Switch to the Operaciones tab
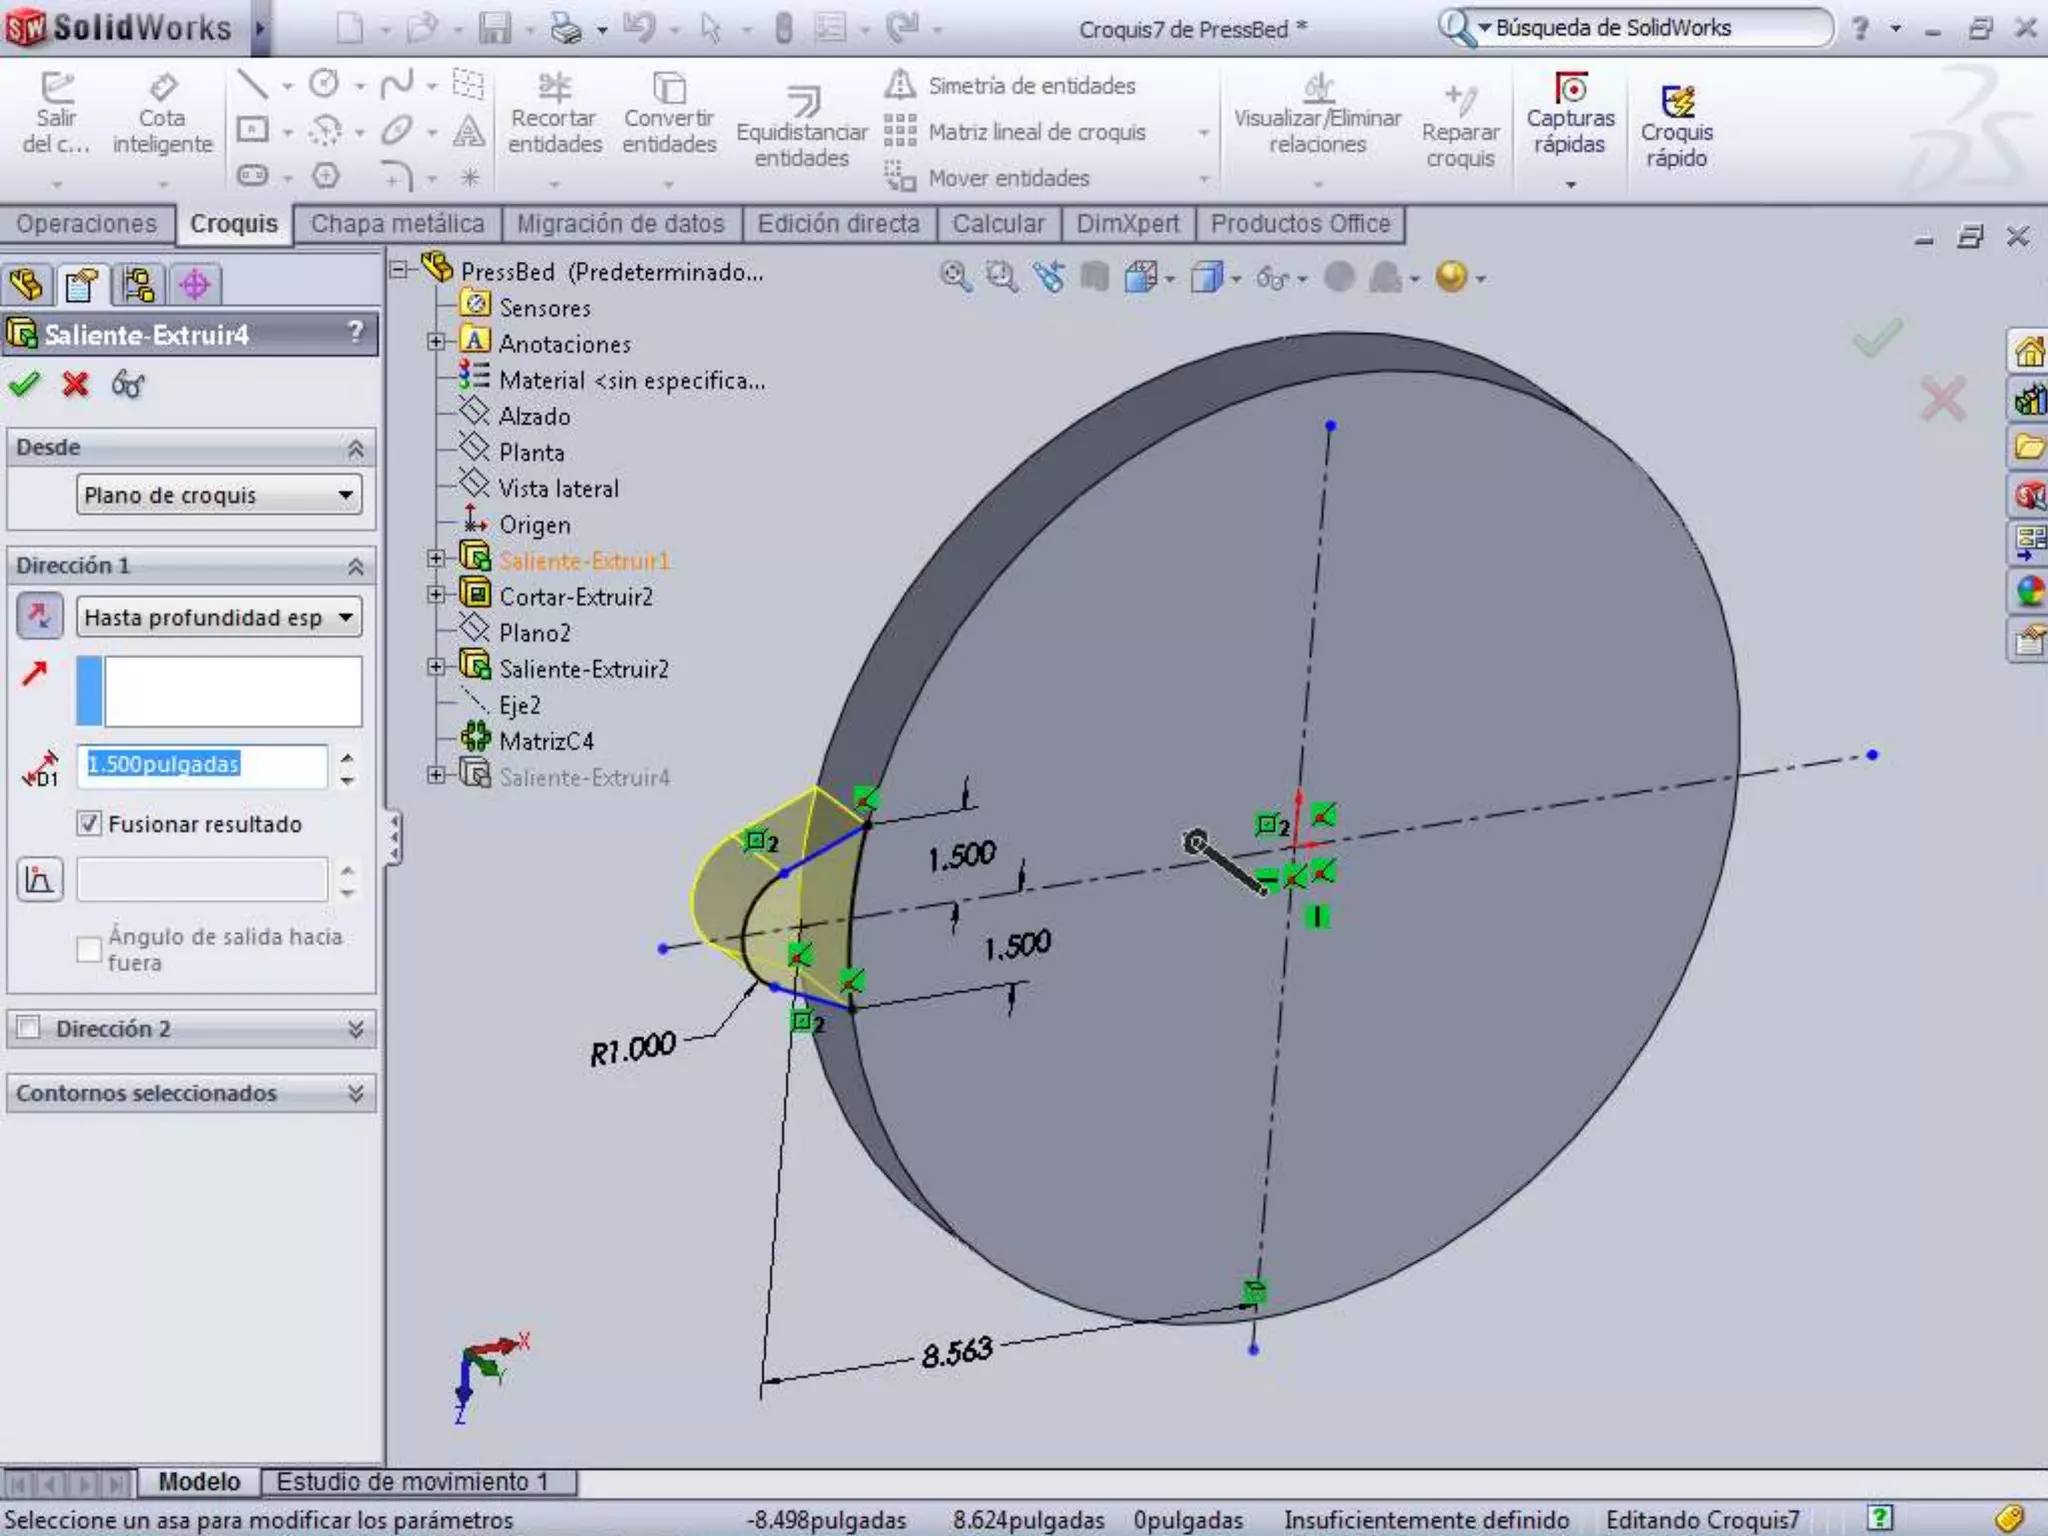The image size is (2048, 1536). pos(87,224)
